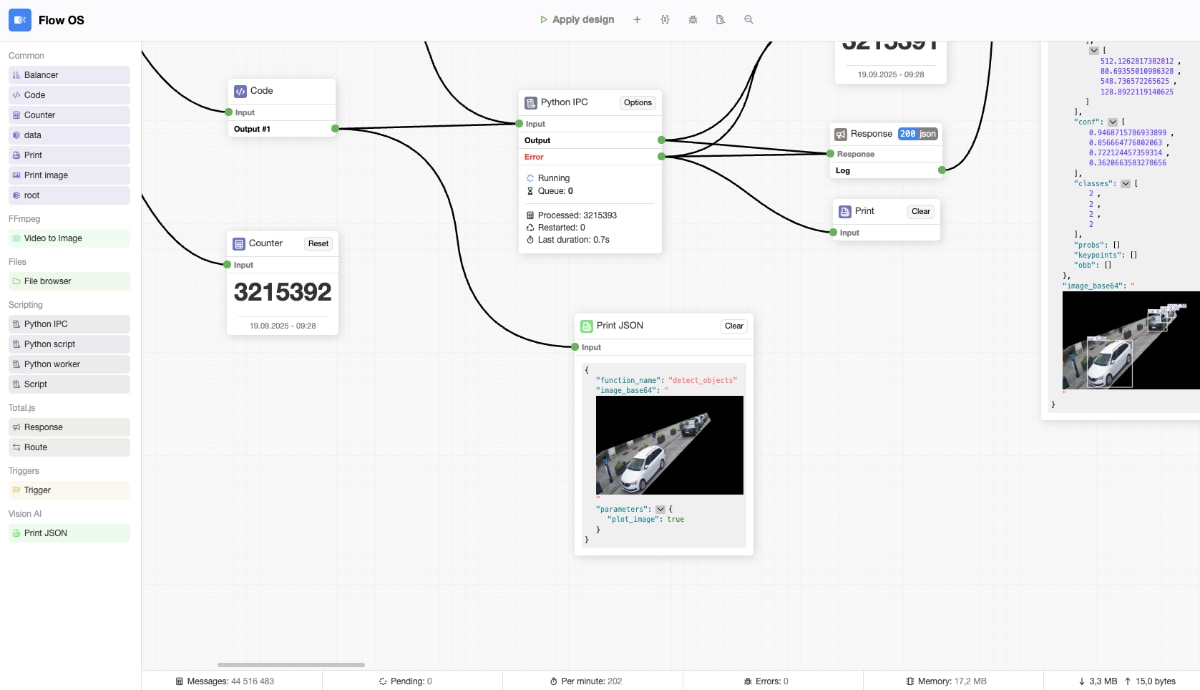Click the bug/debug icon in the top toolbar
Screen dimensions: 1200x690
pos(693,19)
